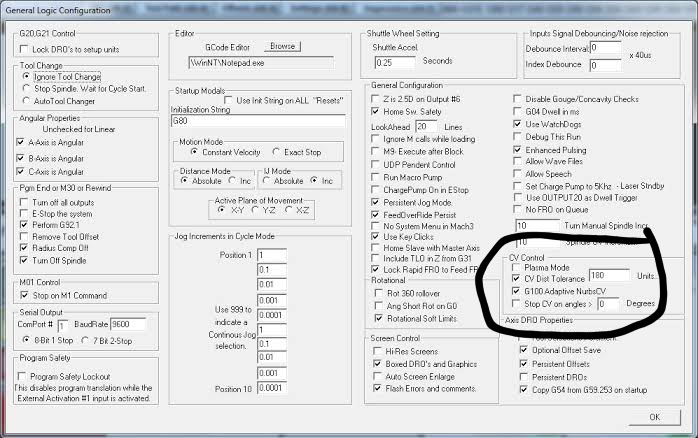Click the Browse button for GCode Editor
The height and width of the screenshot is (438, 698).
pos(282,47)
